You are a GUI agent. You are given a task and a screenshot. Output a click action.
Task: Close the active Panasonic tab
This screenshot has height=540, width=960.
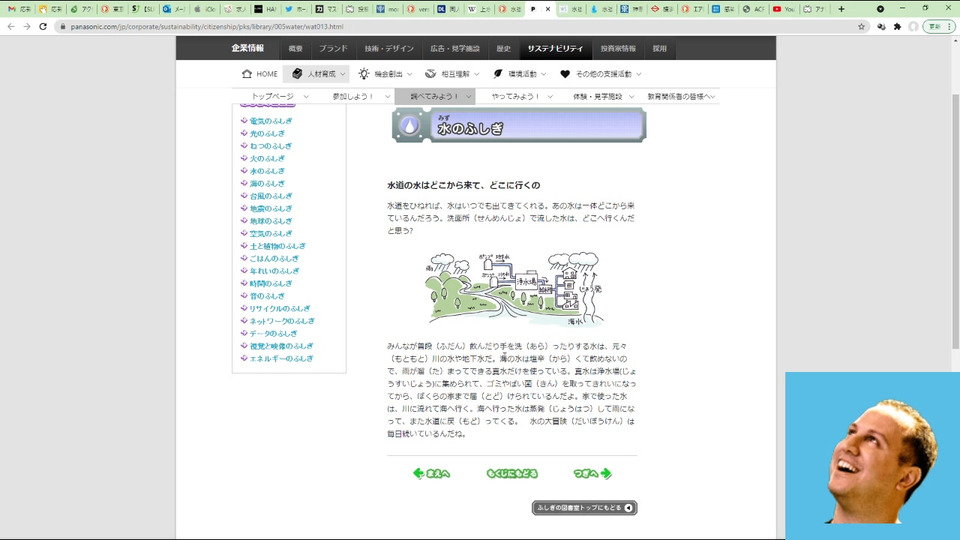pos(548,9)
